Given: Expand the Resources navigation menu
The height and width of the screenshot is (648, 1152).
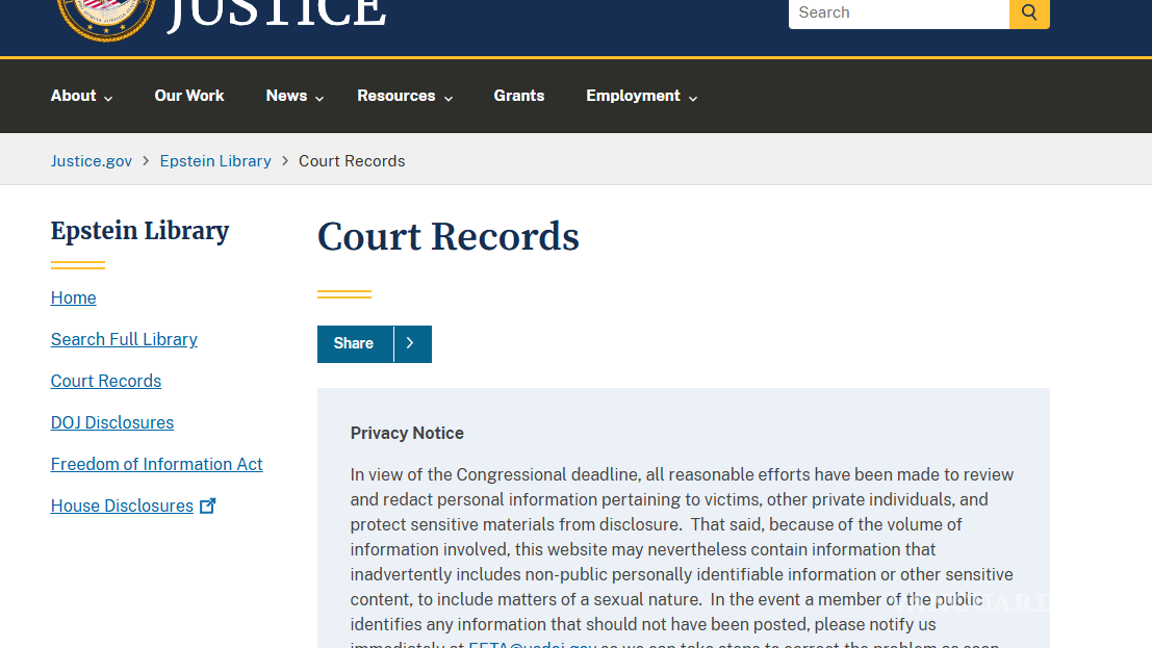Looking at the screenshot, I should (x=404, y=96).
